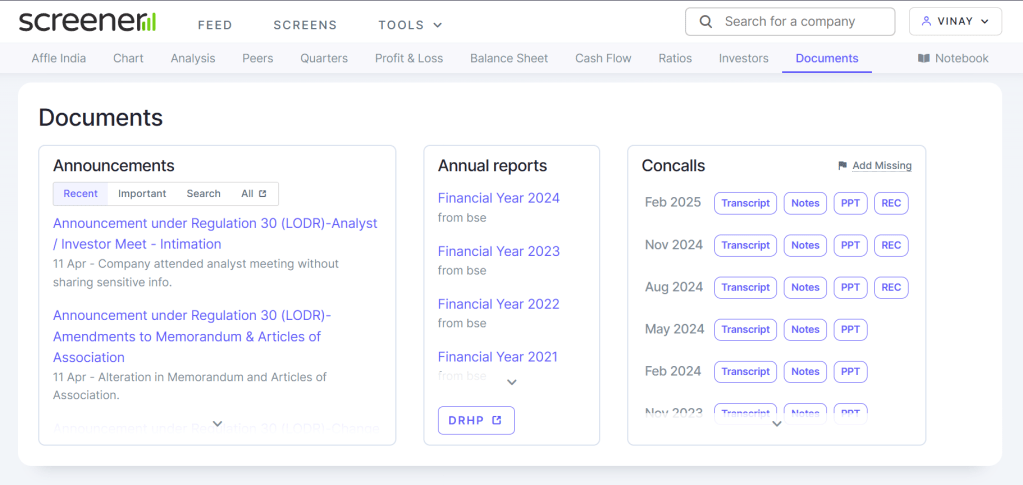Select the Recent announcements filter

(x=81, y=194)
